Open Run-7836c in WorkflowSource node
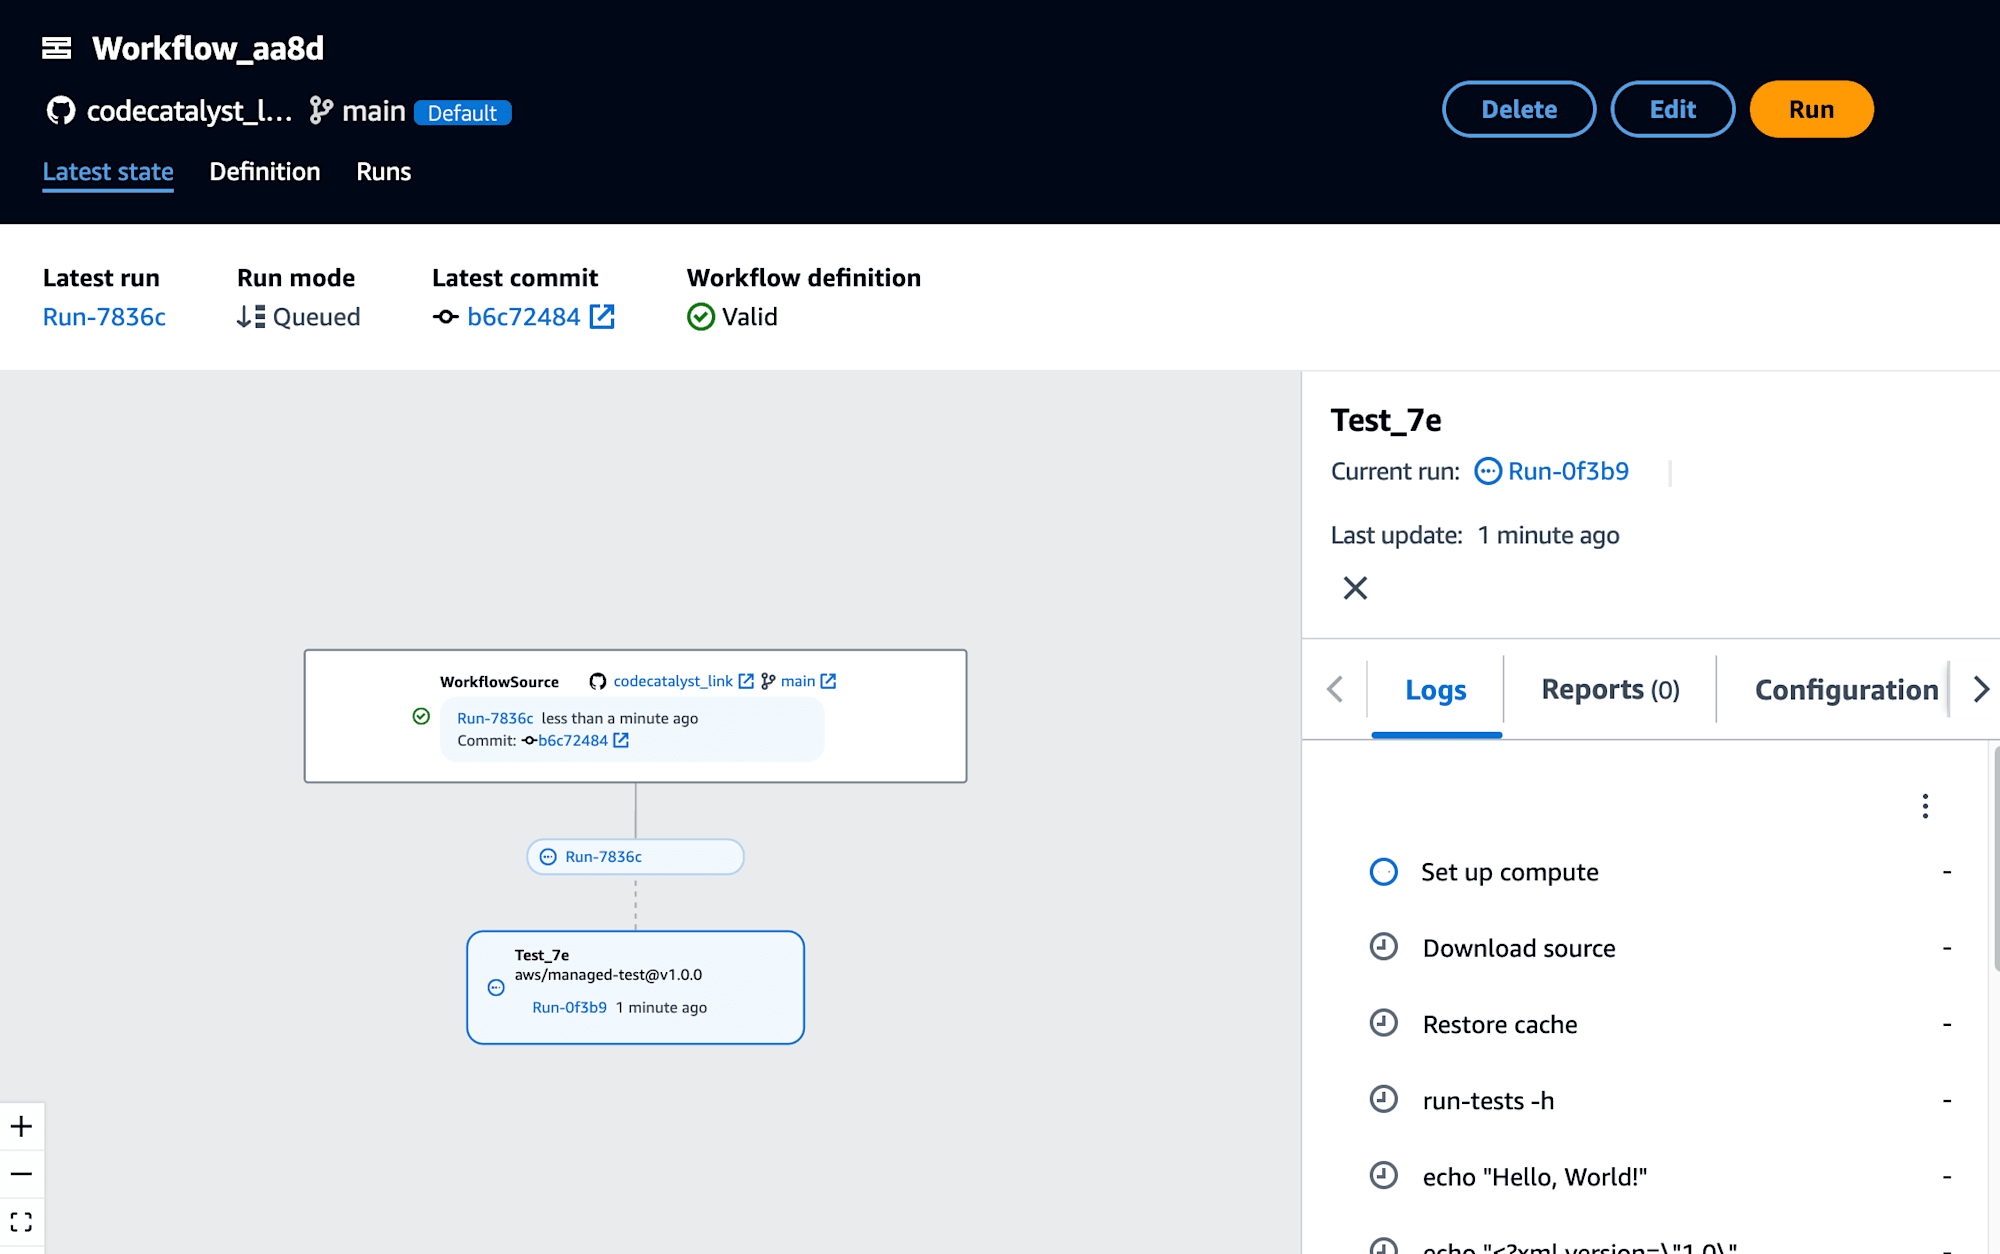Viewport: 2000px width, 1254px height. [495, 718]
